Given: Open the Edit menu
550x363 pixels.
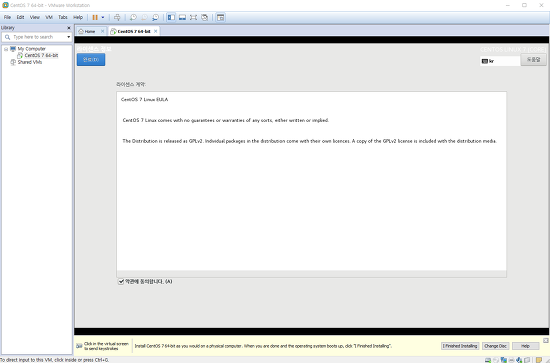Looking at the screenshot, I should click(x=20, y=17).
